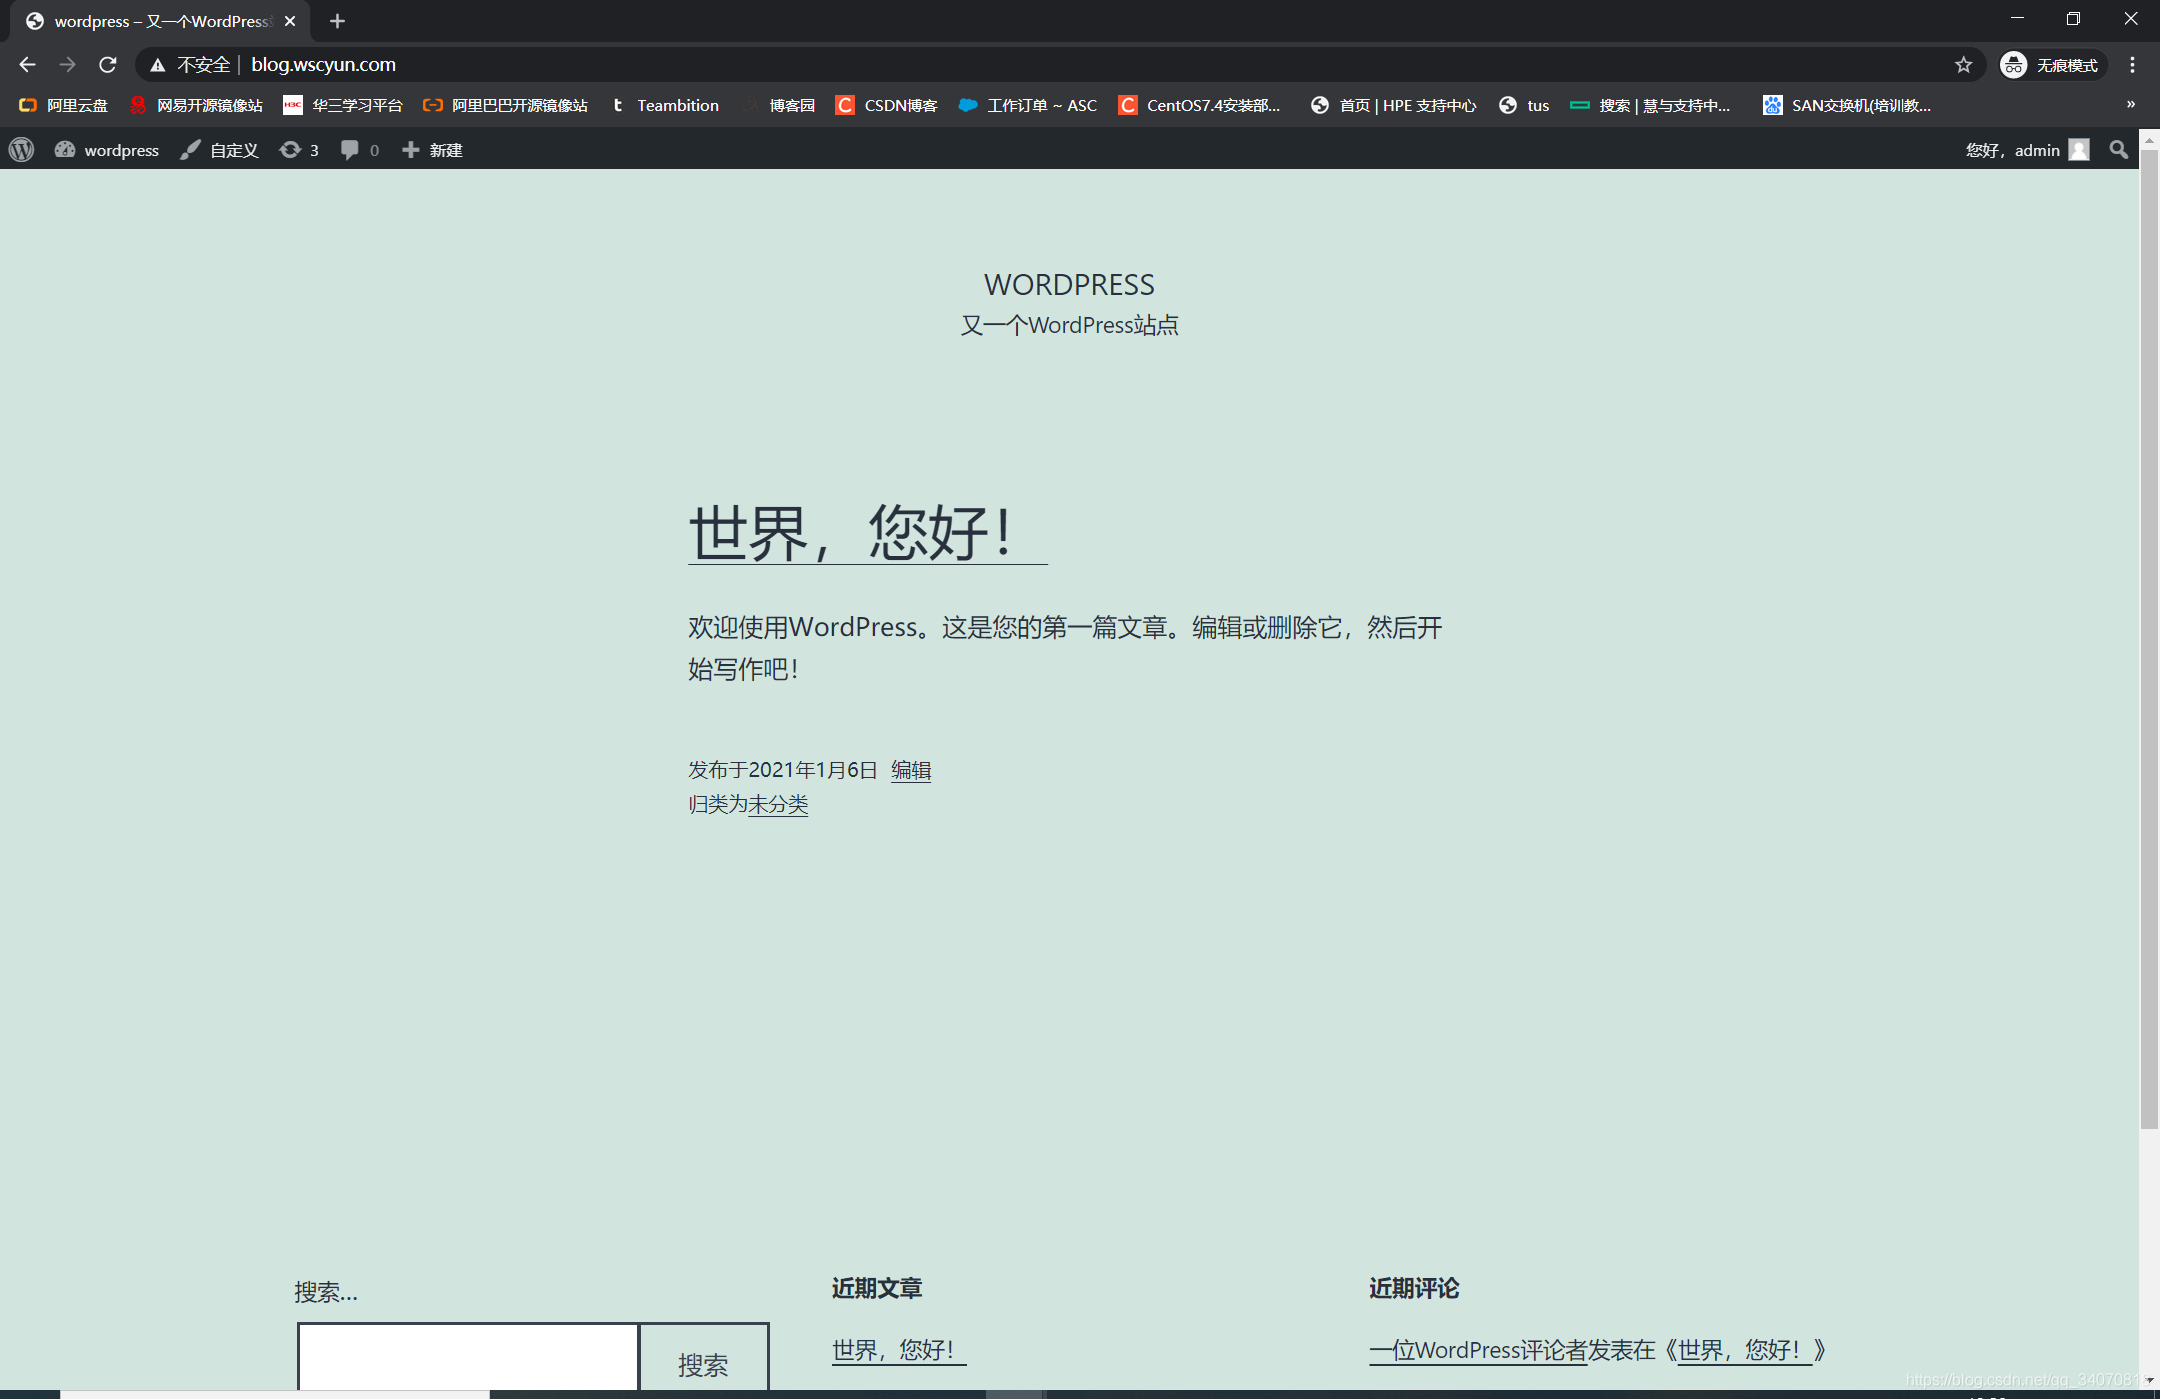Click the vertical scrollbar thumb
2160x1399 pixels.
tap(2149, 640)
